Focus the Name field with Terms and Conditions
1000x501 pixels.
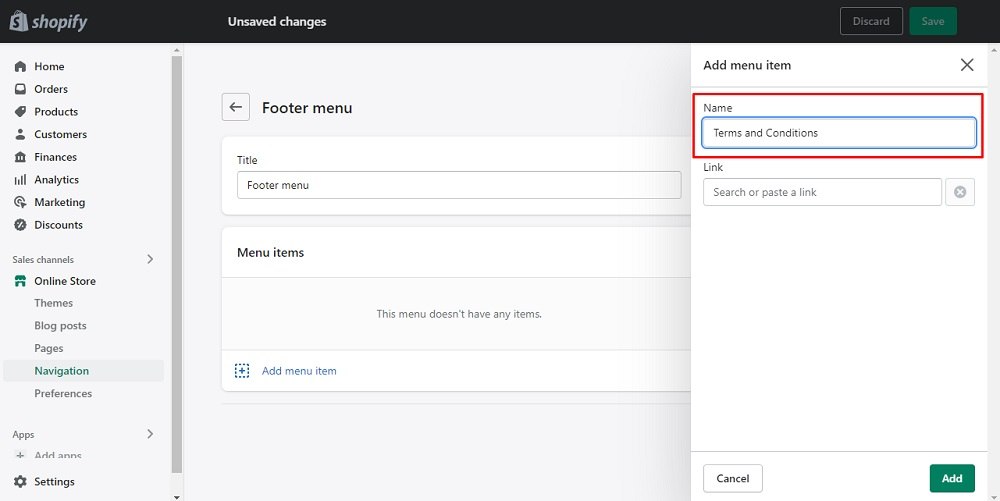point(839,133)
